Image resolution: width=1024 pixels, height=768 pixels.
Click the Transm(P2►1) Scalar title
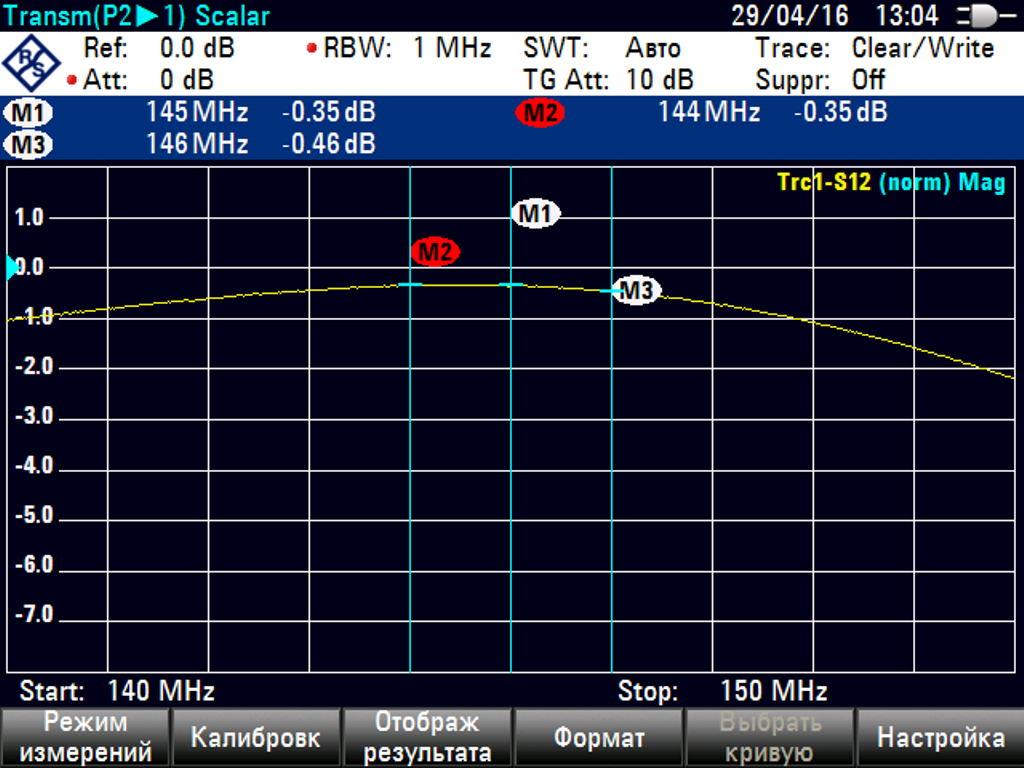tap(136, 16)
